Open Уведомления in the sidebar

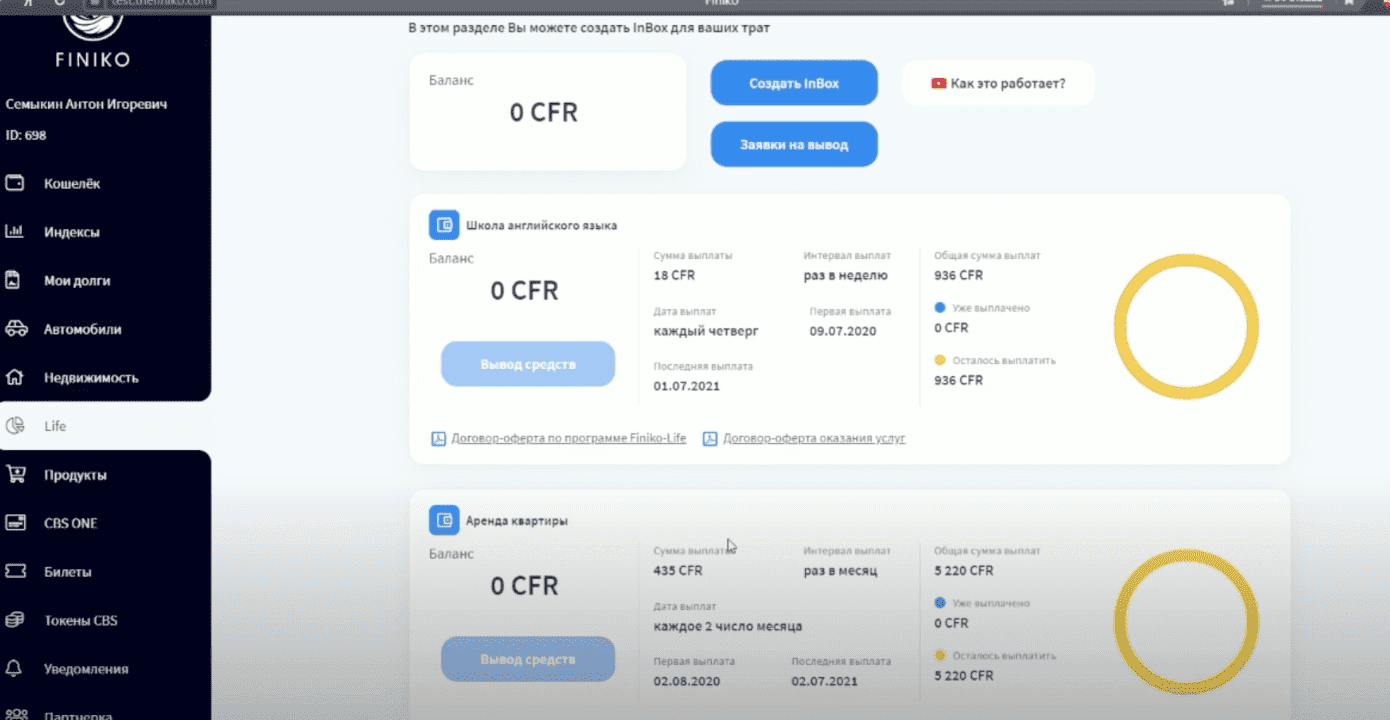(86, 669)
